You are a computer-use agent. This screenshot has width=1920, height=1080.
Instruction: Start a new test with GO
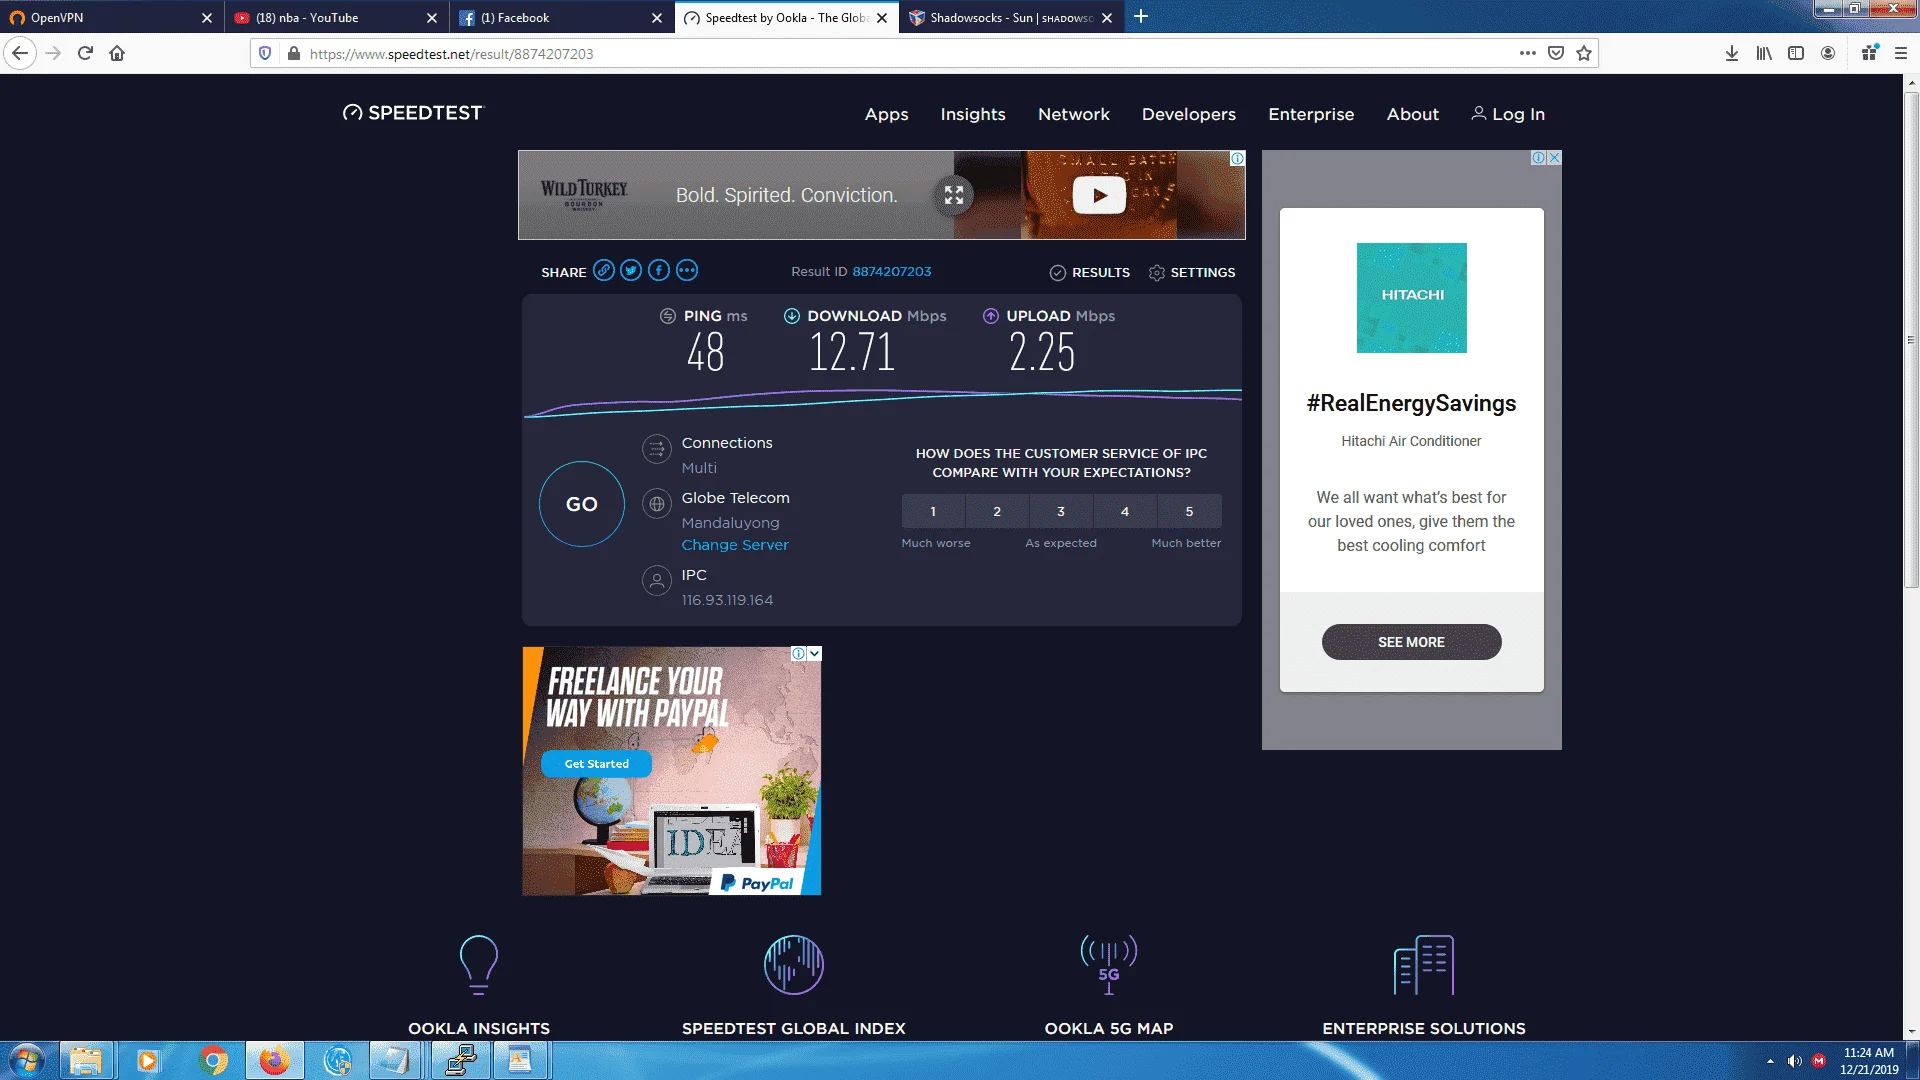(x=582, y=504)
